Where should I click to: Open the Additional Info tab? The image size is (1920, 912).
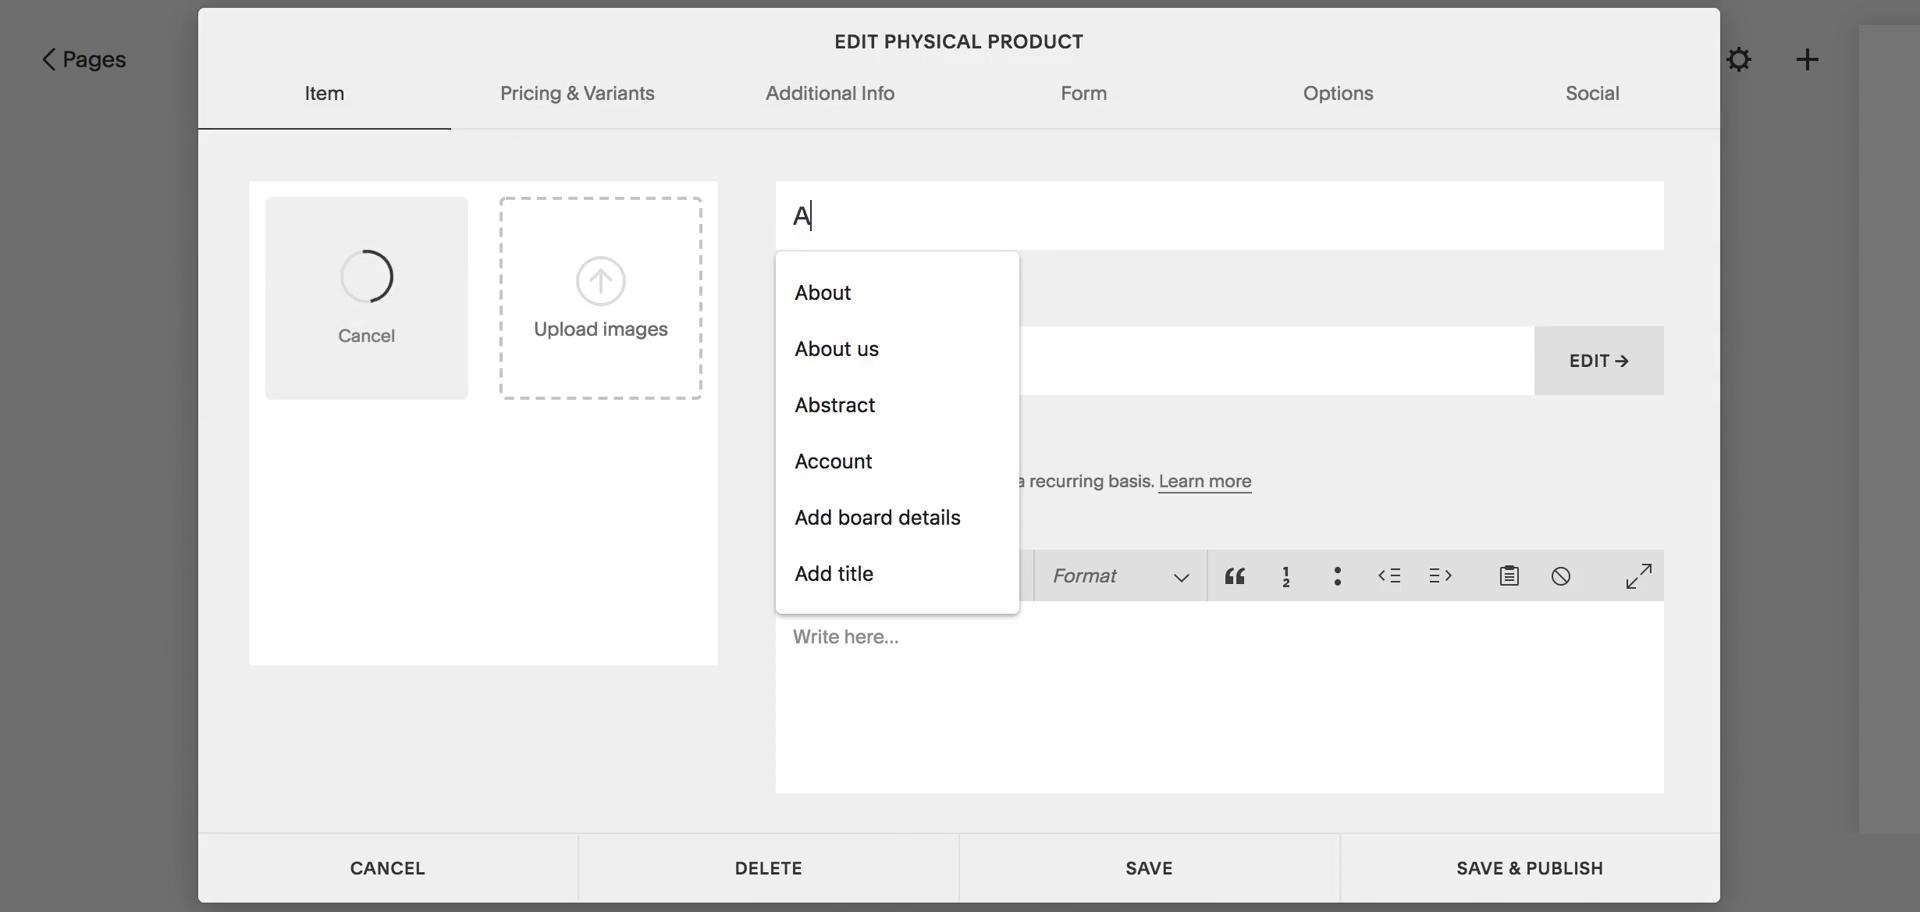(x=830, y=93)
